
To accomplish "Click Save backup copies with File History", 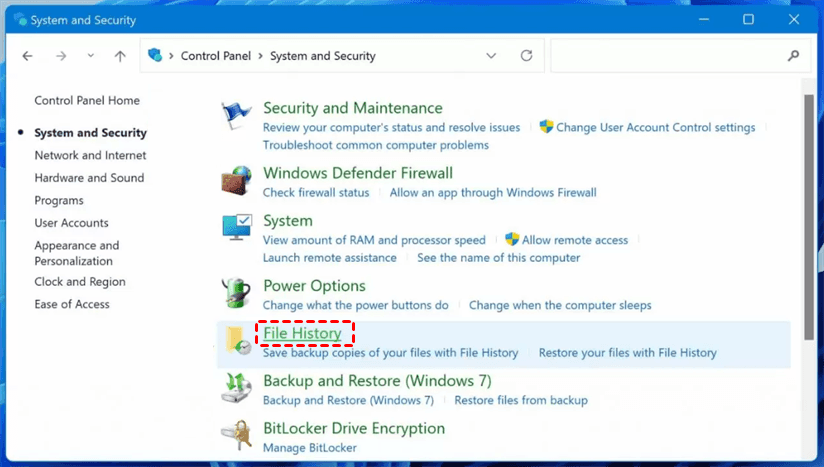I will 390,353.
